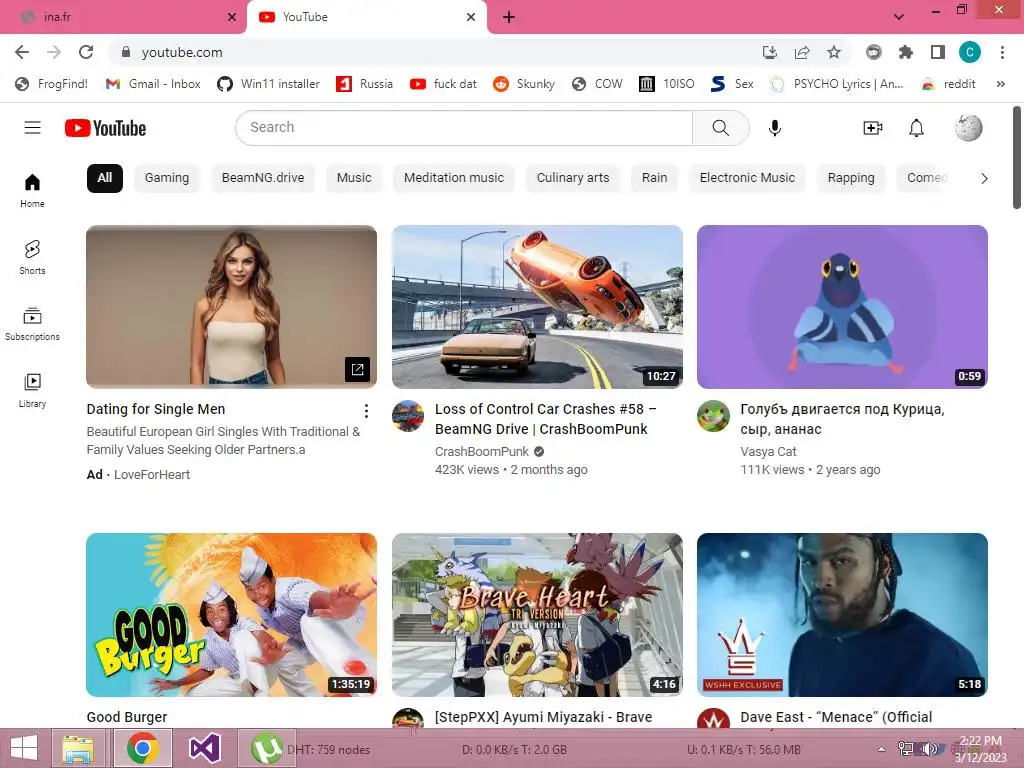Focus the YouTube Search field
The image size is (1024, 768).
(464, 127)
